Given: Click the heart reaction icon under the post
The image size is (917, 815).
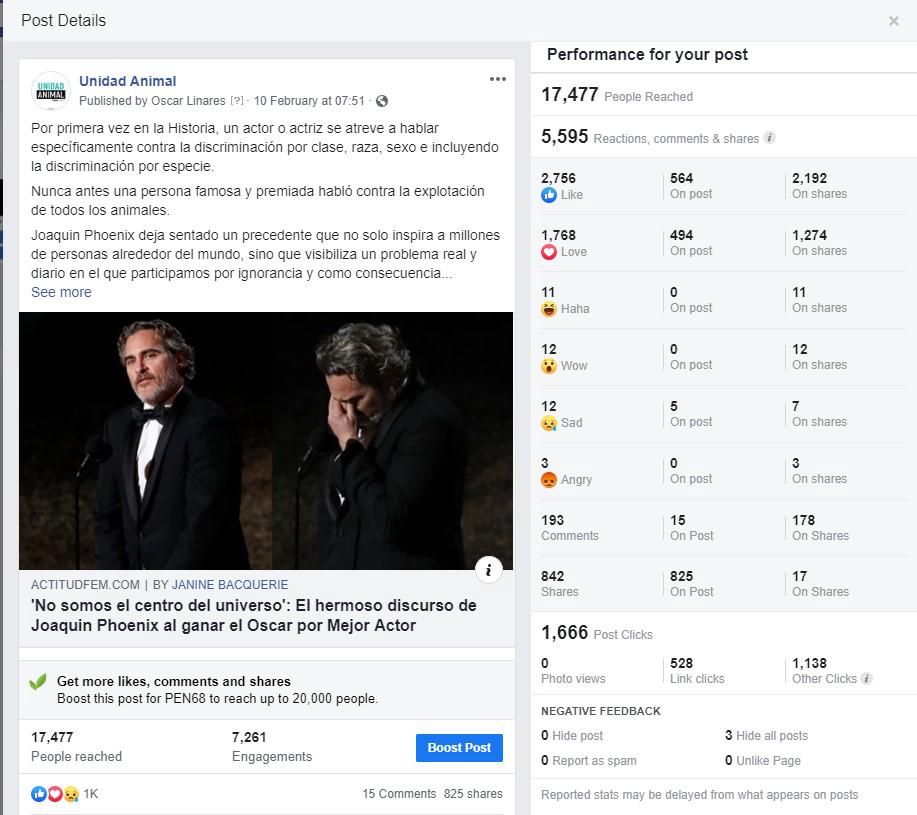Looking at the screenshot, I should coord(54,794).
